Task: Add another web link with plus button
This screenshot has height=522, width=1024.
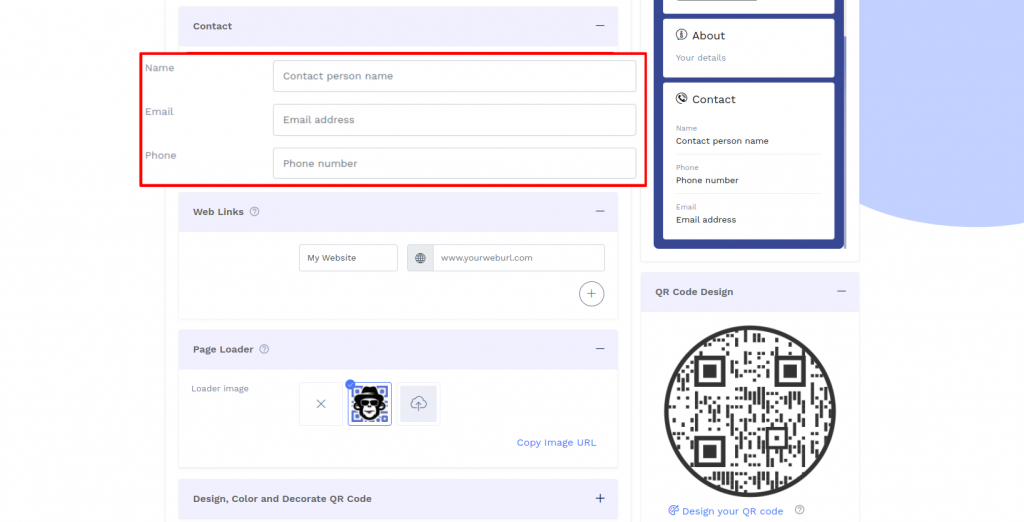Action: 591,294
